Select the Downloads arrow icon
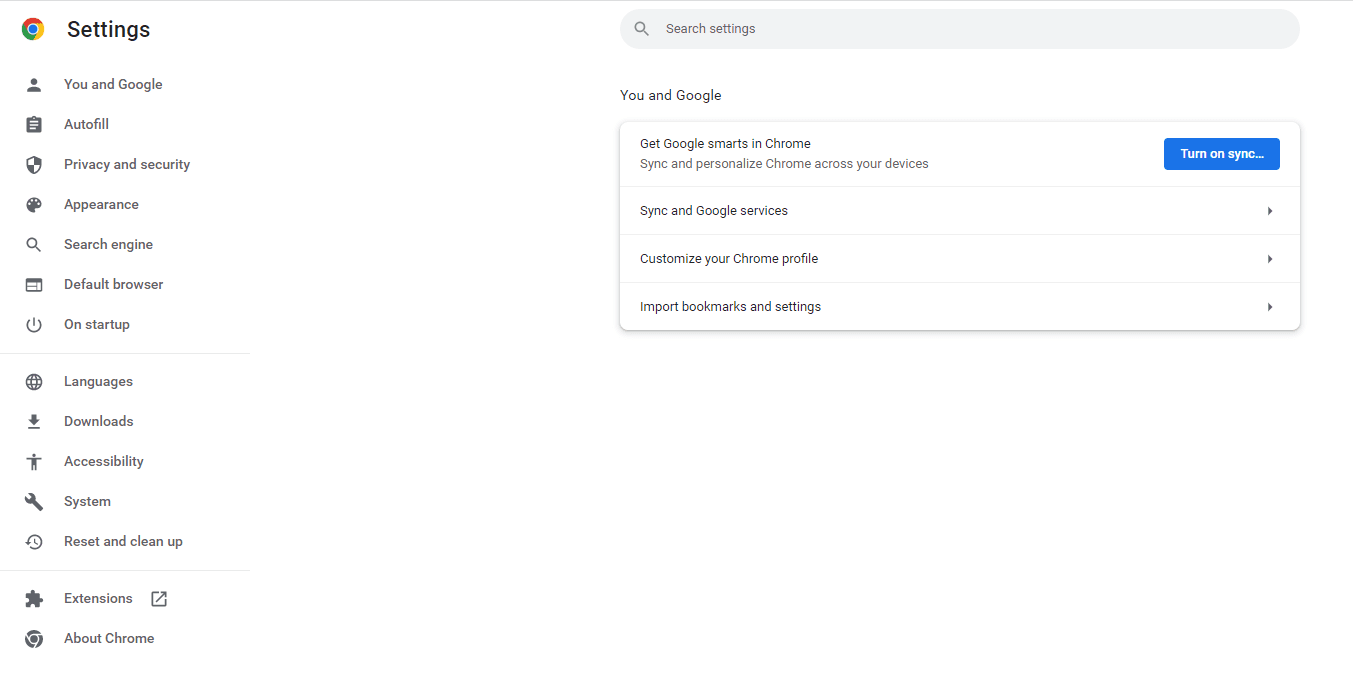Screen dimensions: 1353x682 [34, 421]
